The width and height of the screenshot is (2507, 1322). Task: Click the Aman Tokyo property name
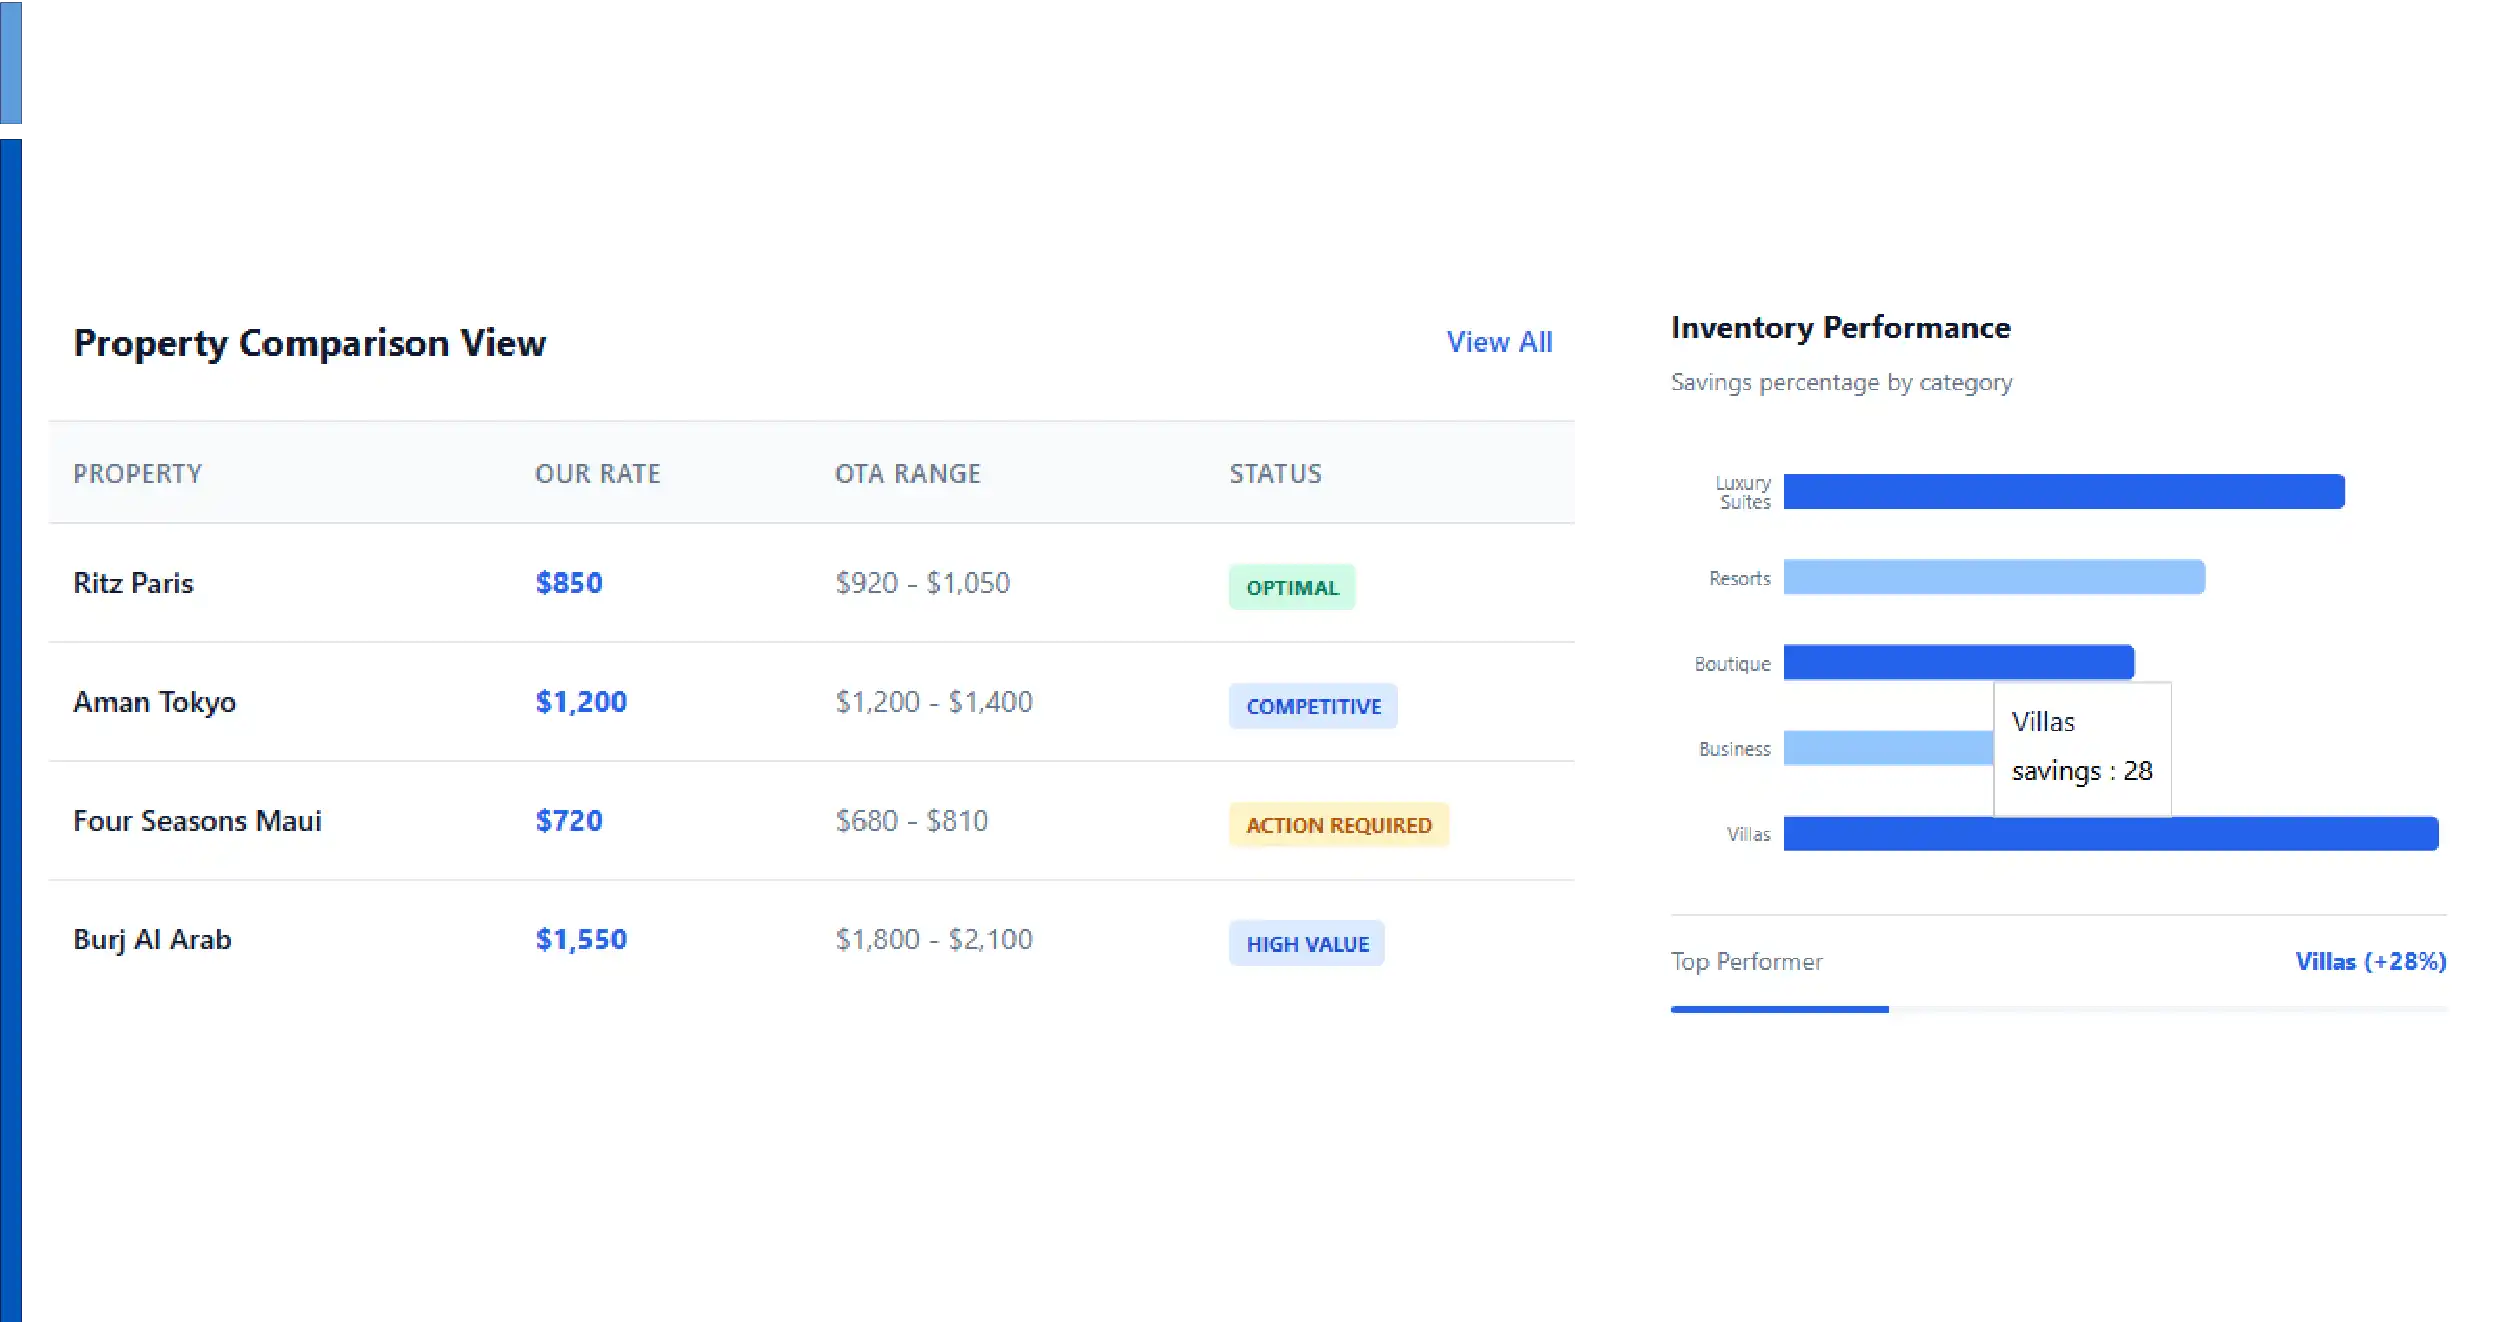pos(154,702)
